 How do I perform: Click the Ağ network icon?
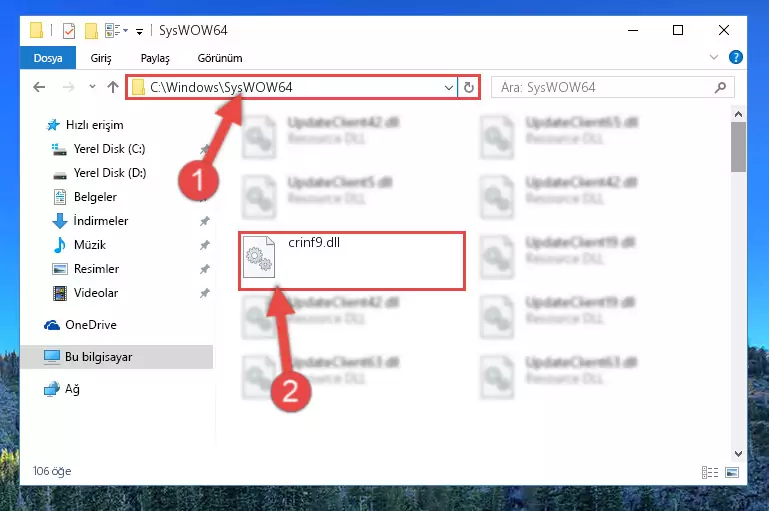(x=52, y=389)
